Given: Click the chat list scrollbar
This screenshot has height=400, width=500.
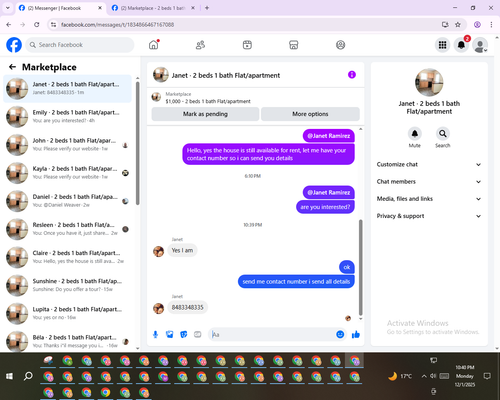Looking at the screenshot, I should [x=137, y=143].
